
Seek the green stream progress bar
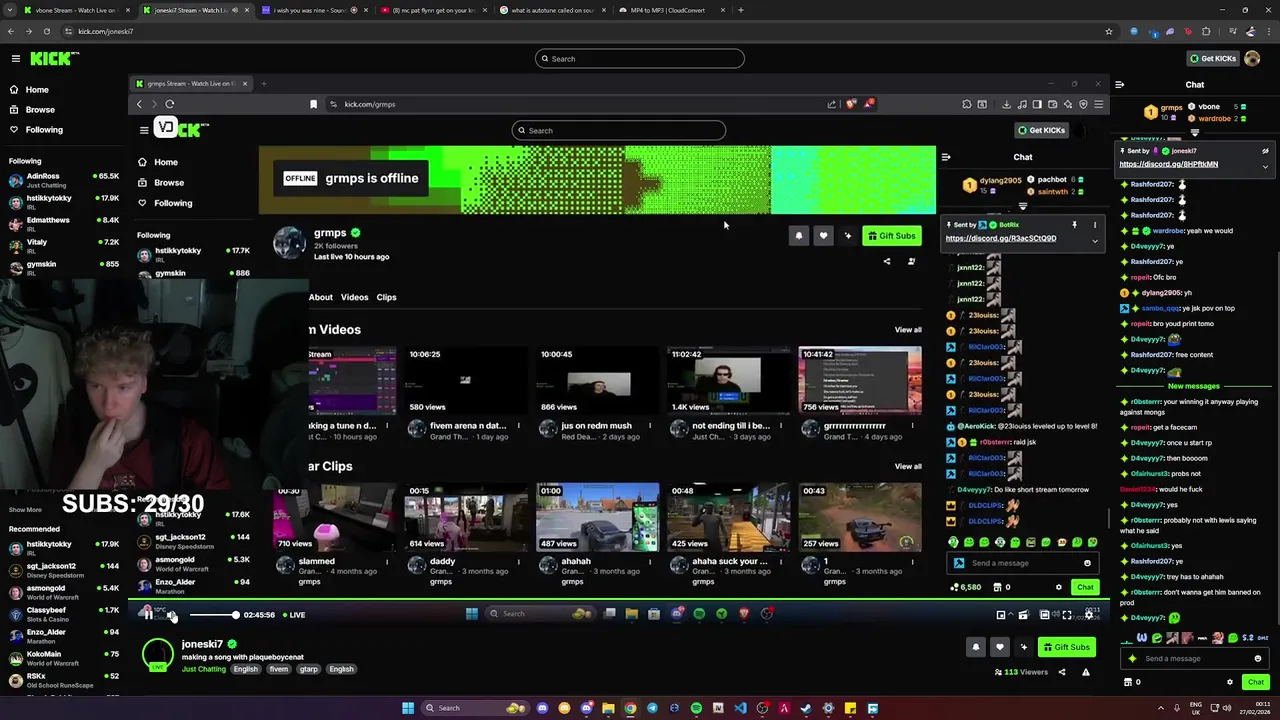[618, 600]
